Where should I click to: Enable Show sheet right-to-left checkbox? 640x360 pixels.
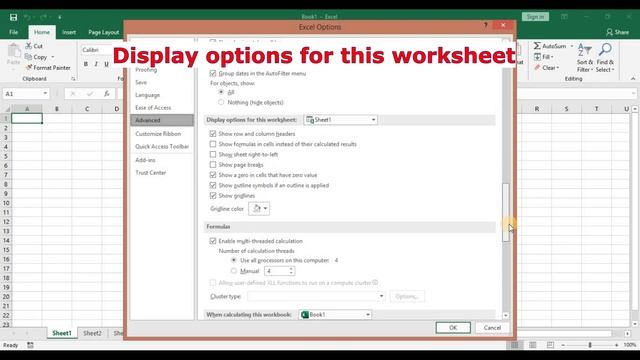click(x=213, y=154)
